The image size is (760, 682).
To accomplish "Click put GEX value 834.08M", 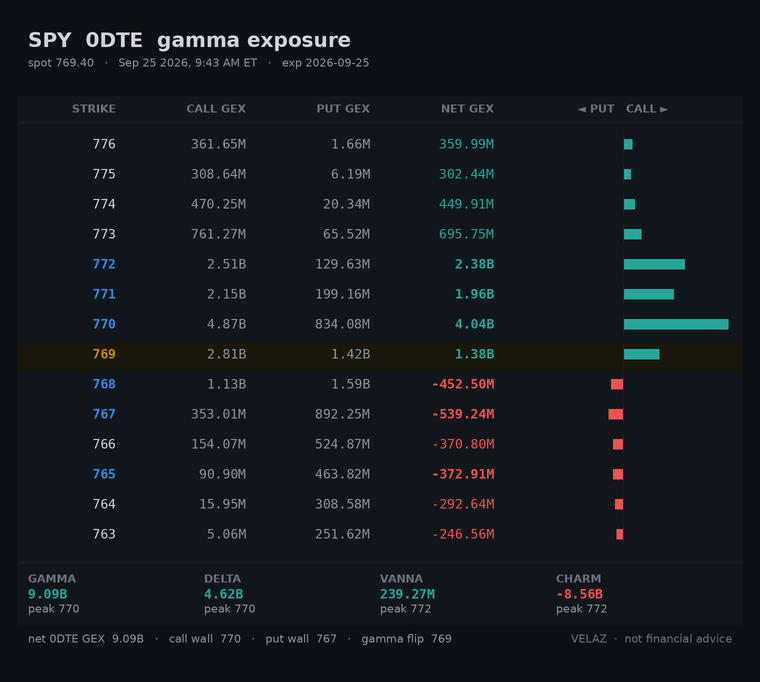I will [x=343, y=324].
